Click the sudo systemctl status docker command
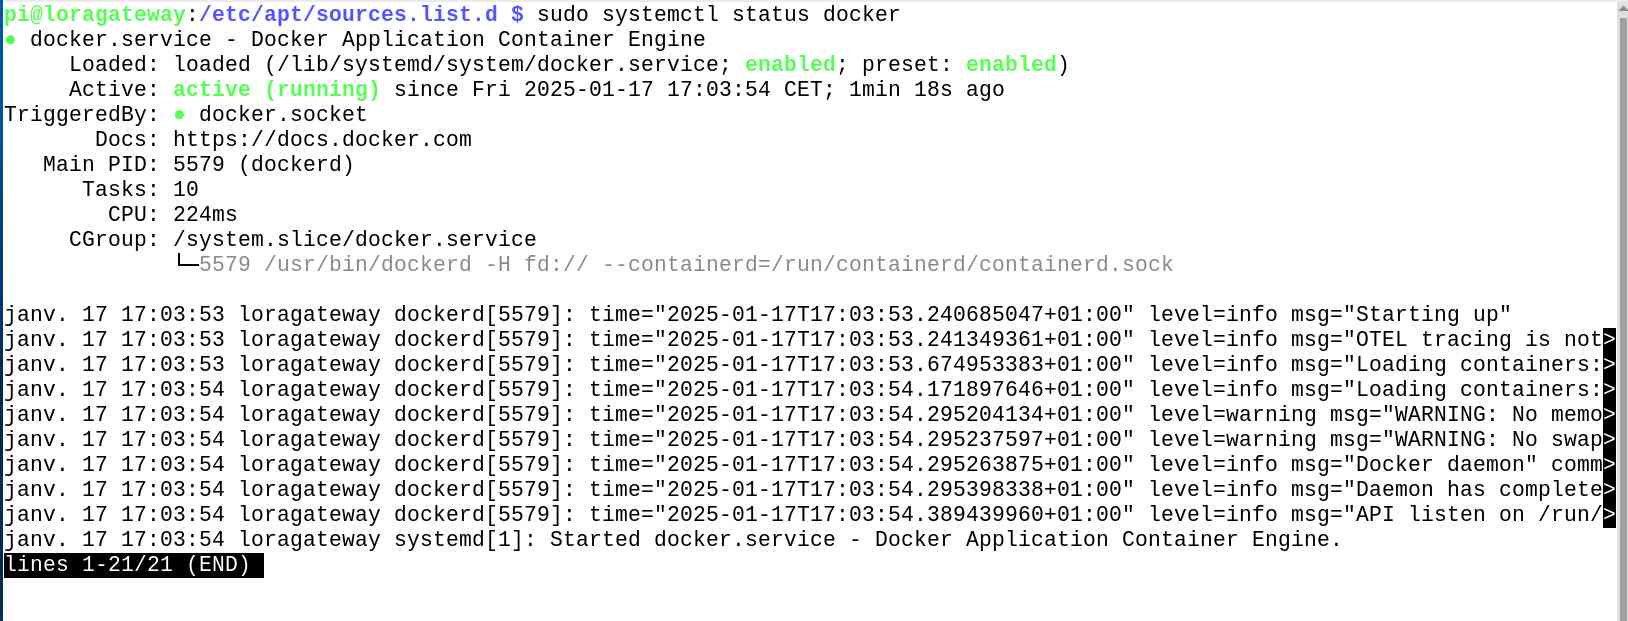 coord(718,15)
